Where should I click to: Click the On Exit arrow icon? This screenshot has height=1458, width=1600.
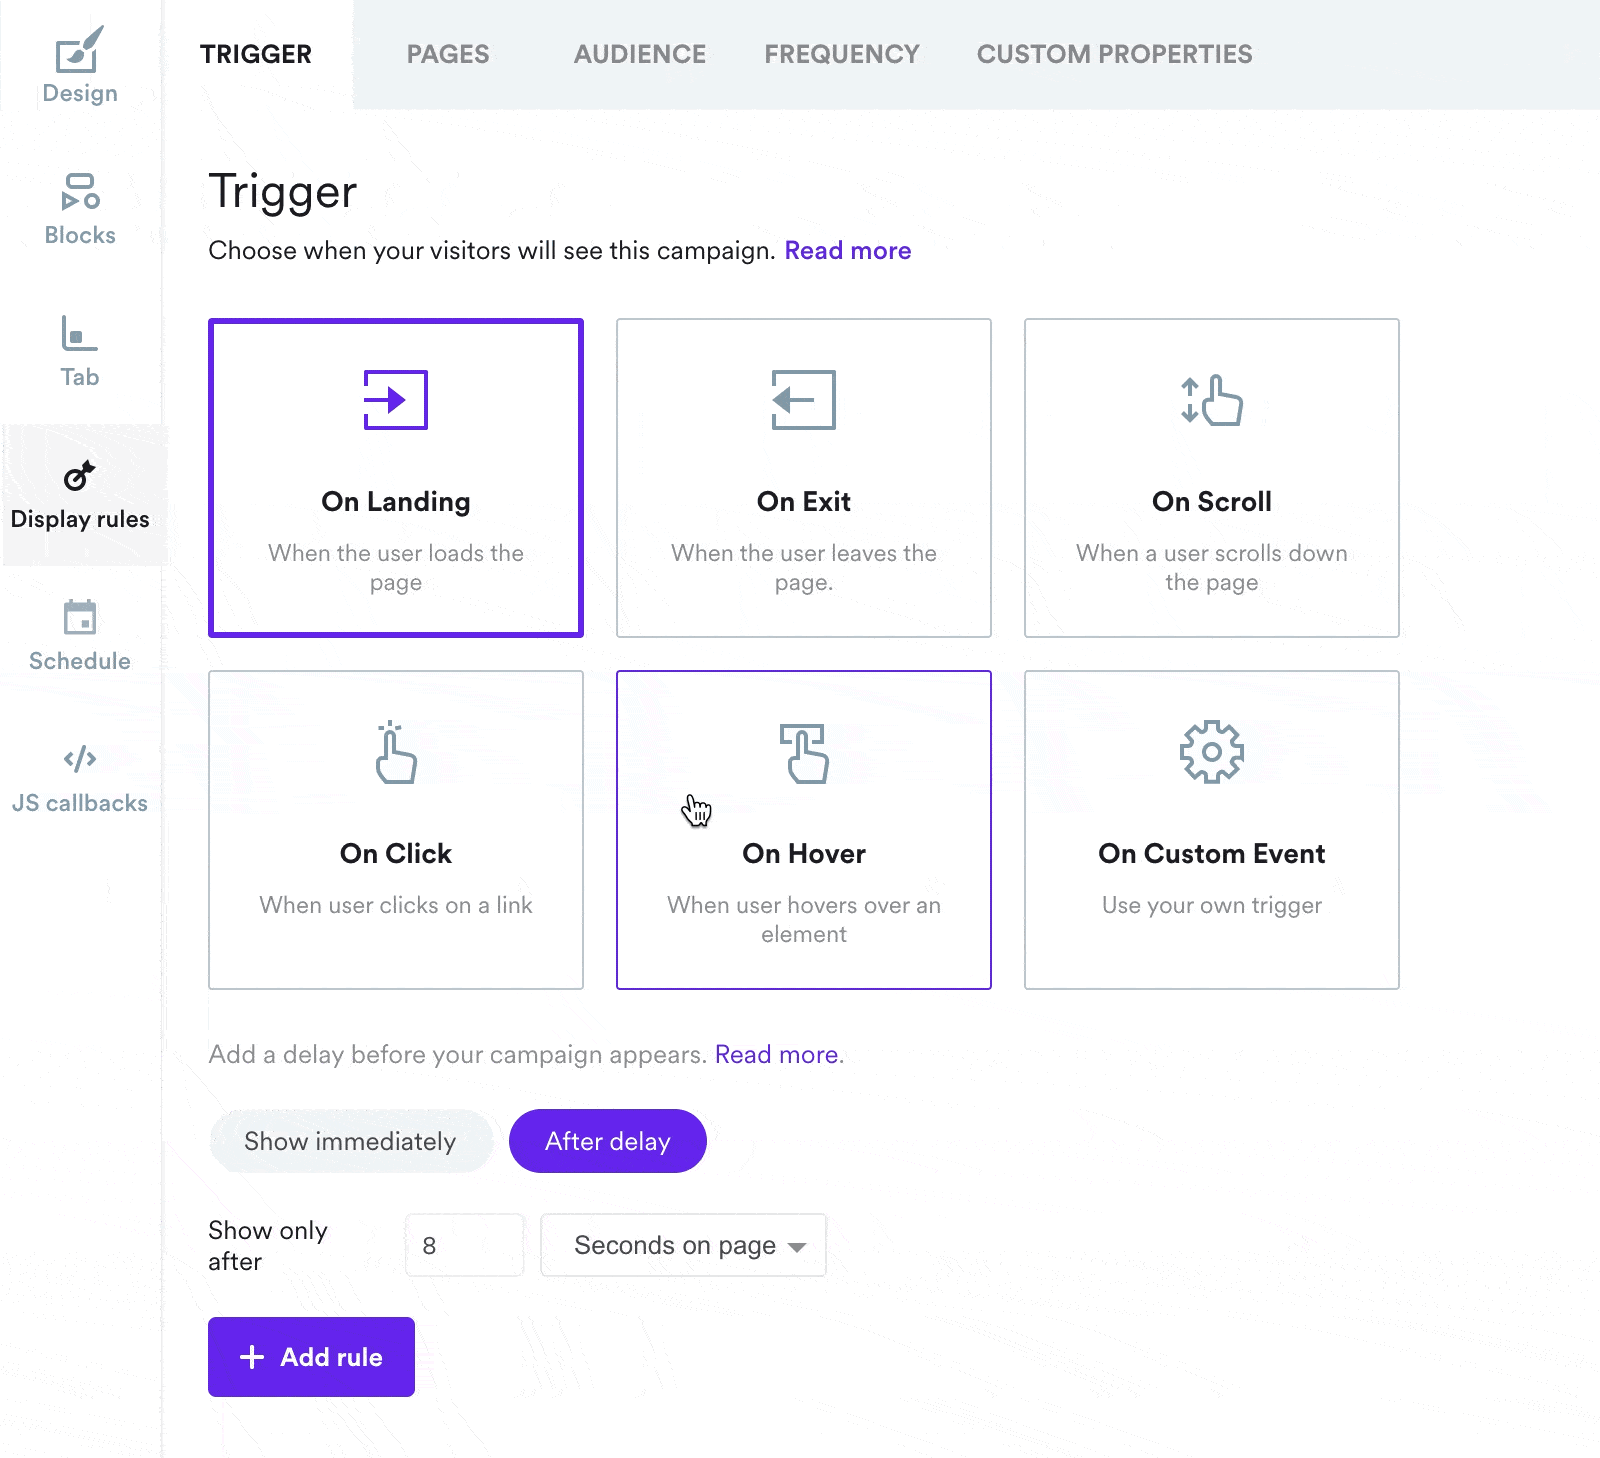[x=804, y=400]
